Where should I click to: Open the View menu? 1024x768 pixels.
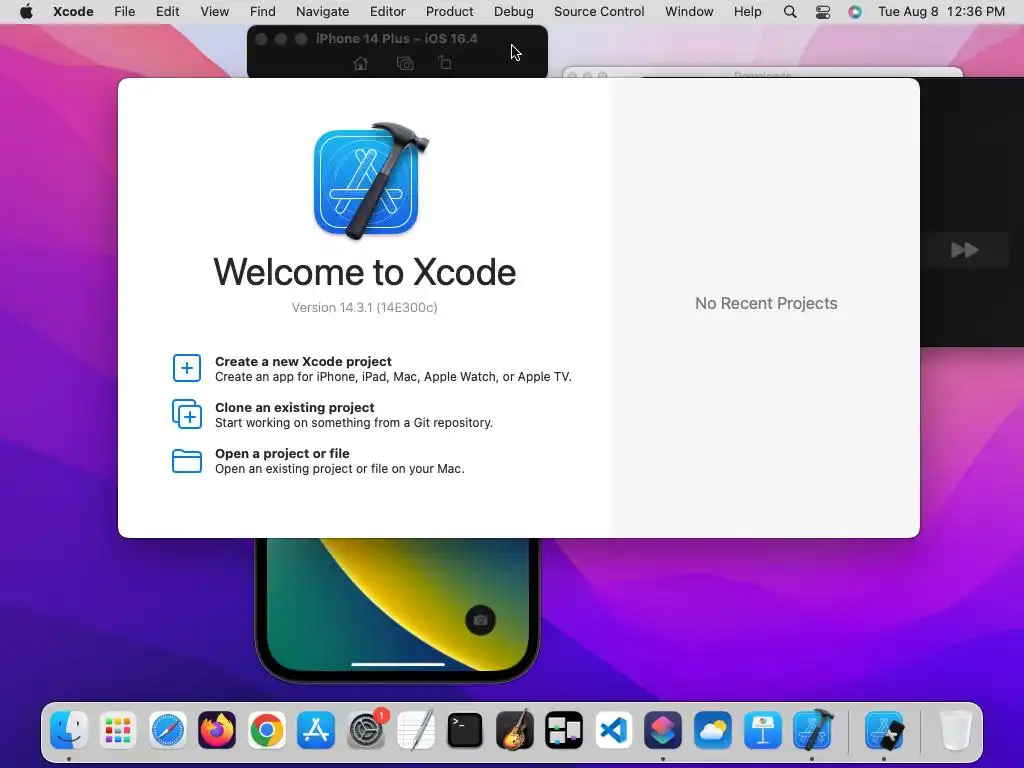coord(214,11)
